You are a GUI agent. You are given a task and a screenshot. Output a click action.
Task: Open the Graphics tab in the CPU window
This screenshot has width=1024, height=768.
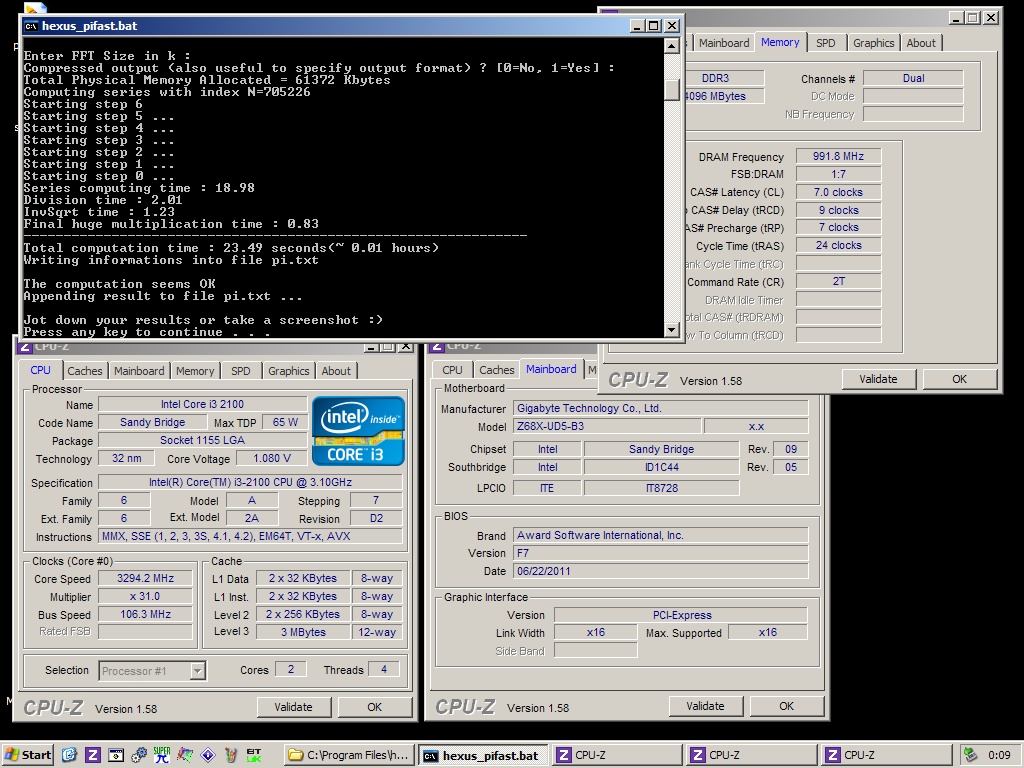click(x=289, y=371)
